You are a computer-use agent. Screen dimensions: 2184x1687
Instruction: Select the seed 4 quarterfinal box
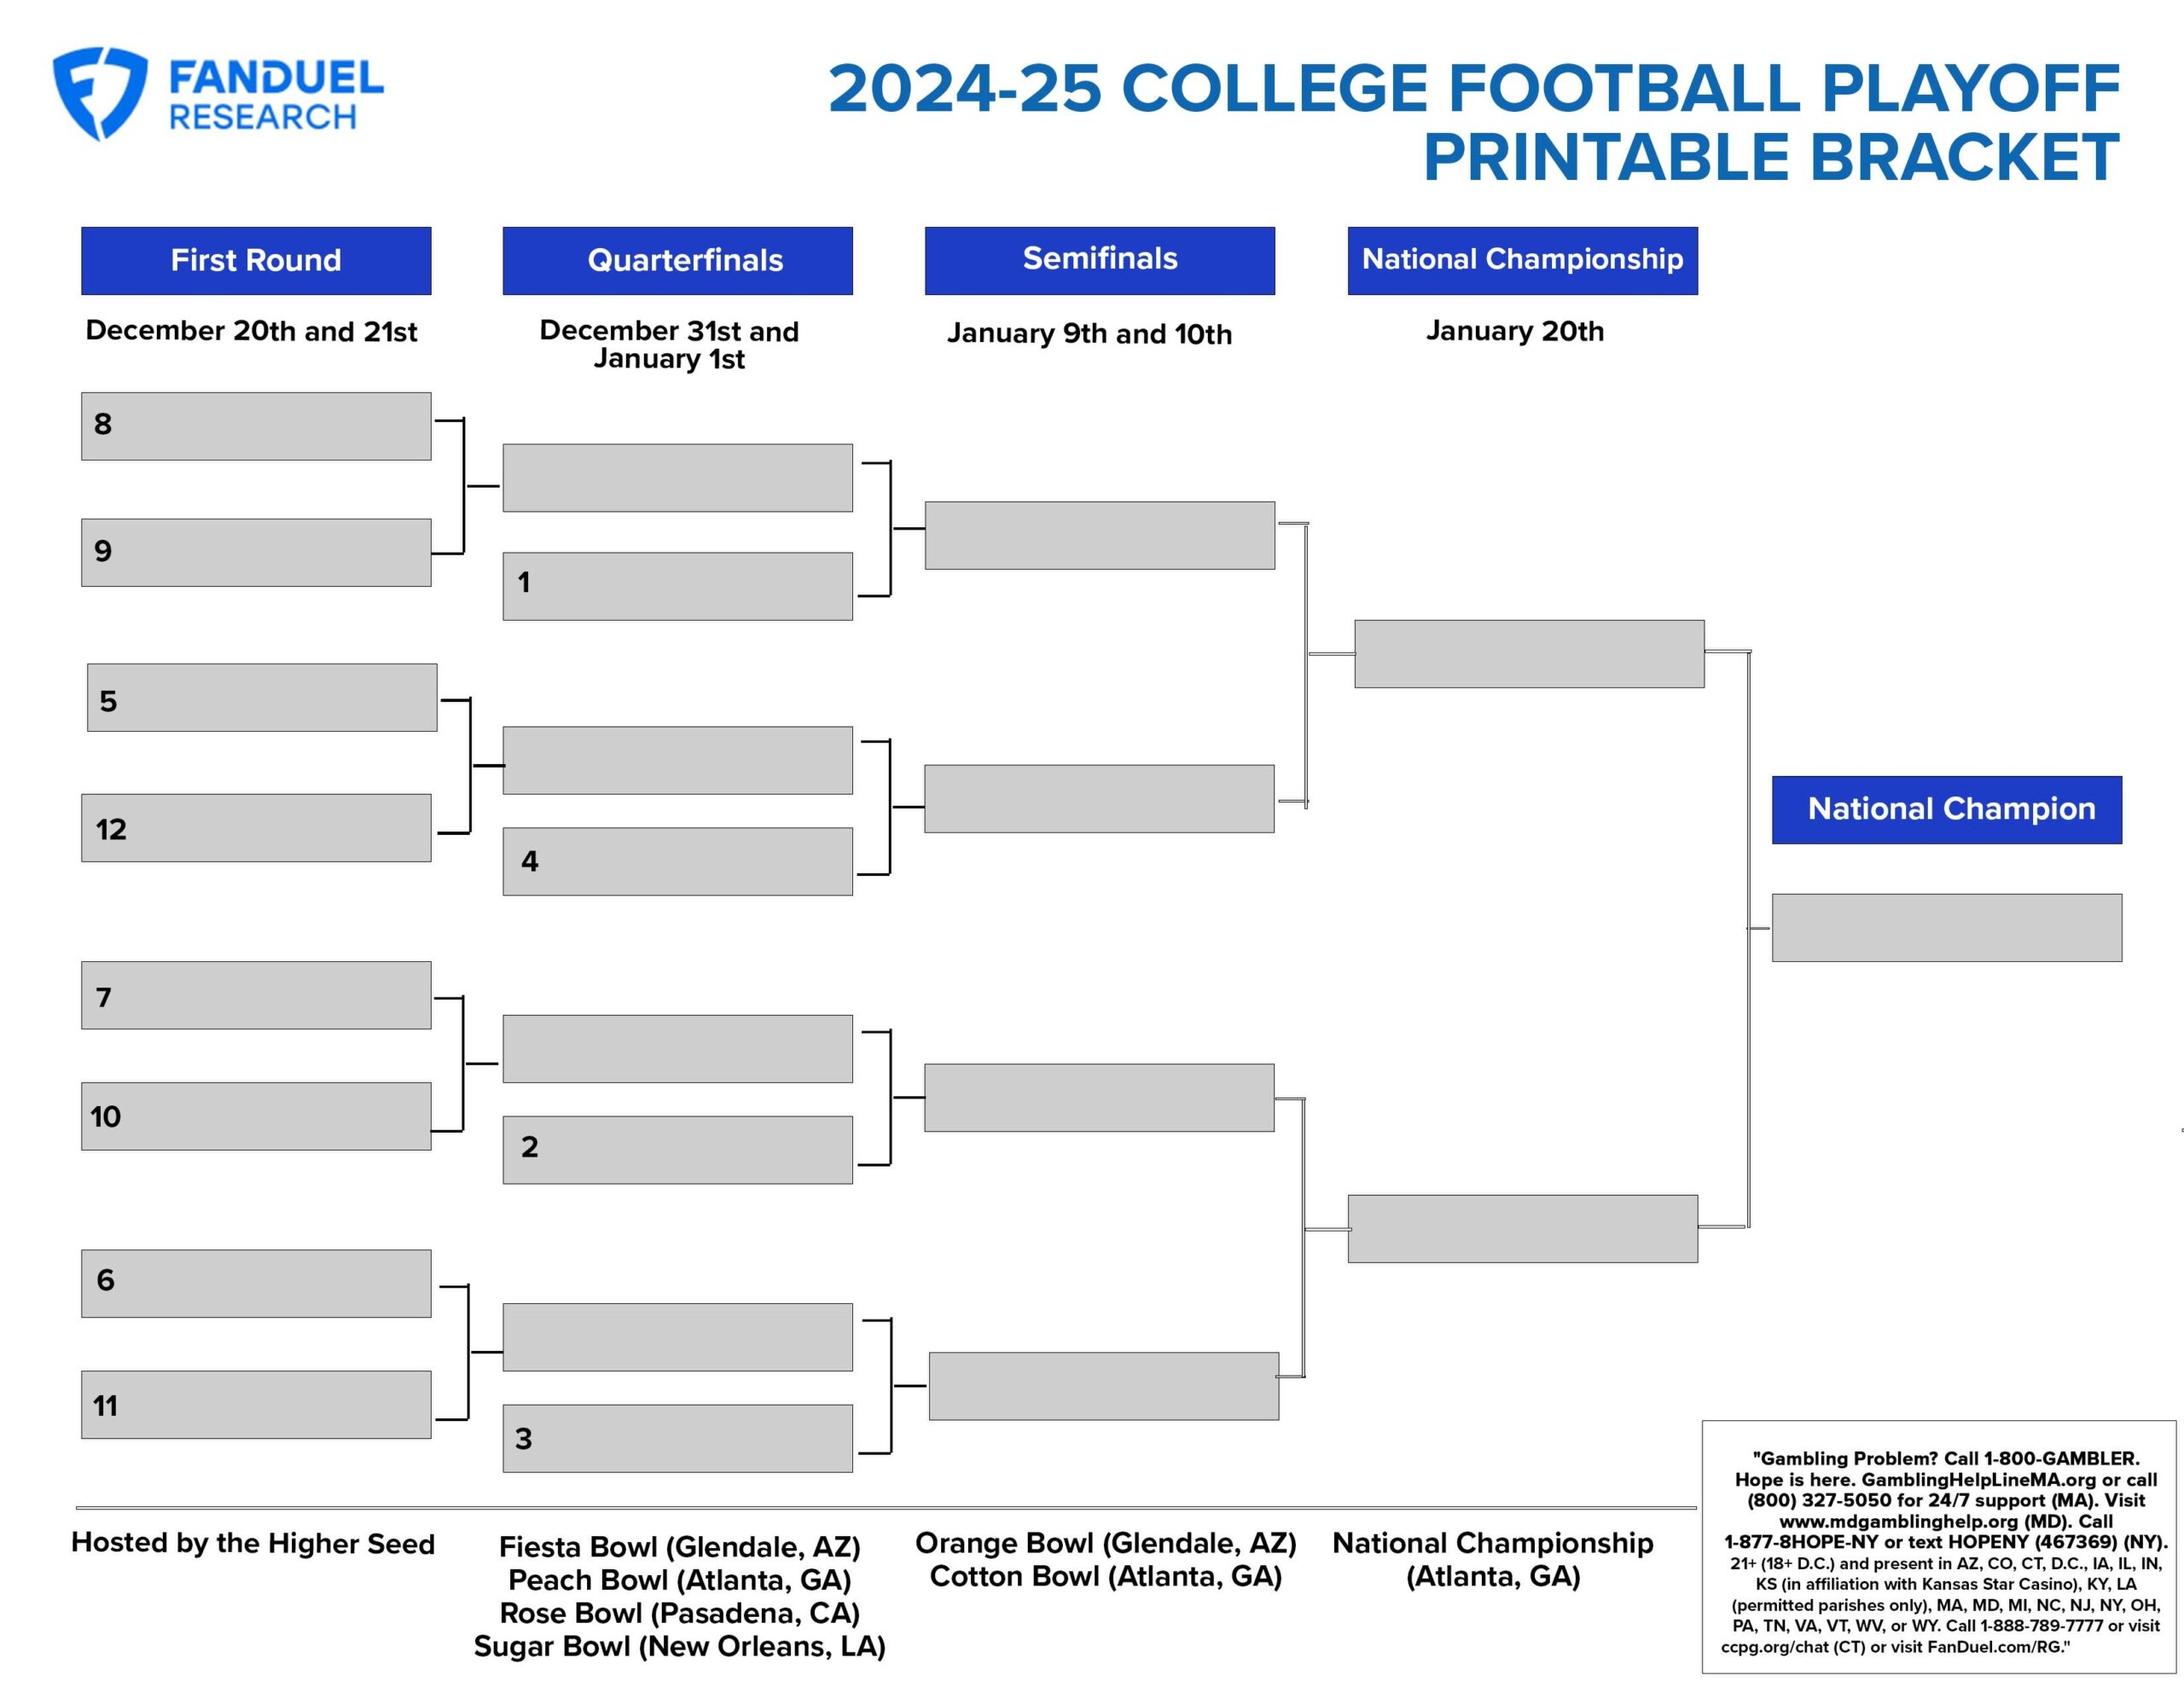pos(677,861)
